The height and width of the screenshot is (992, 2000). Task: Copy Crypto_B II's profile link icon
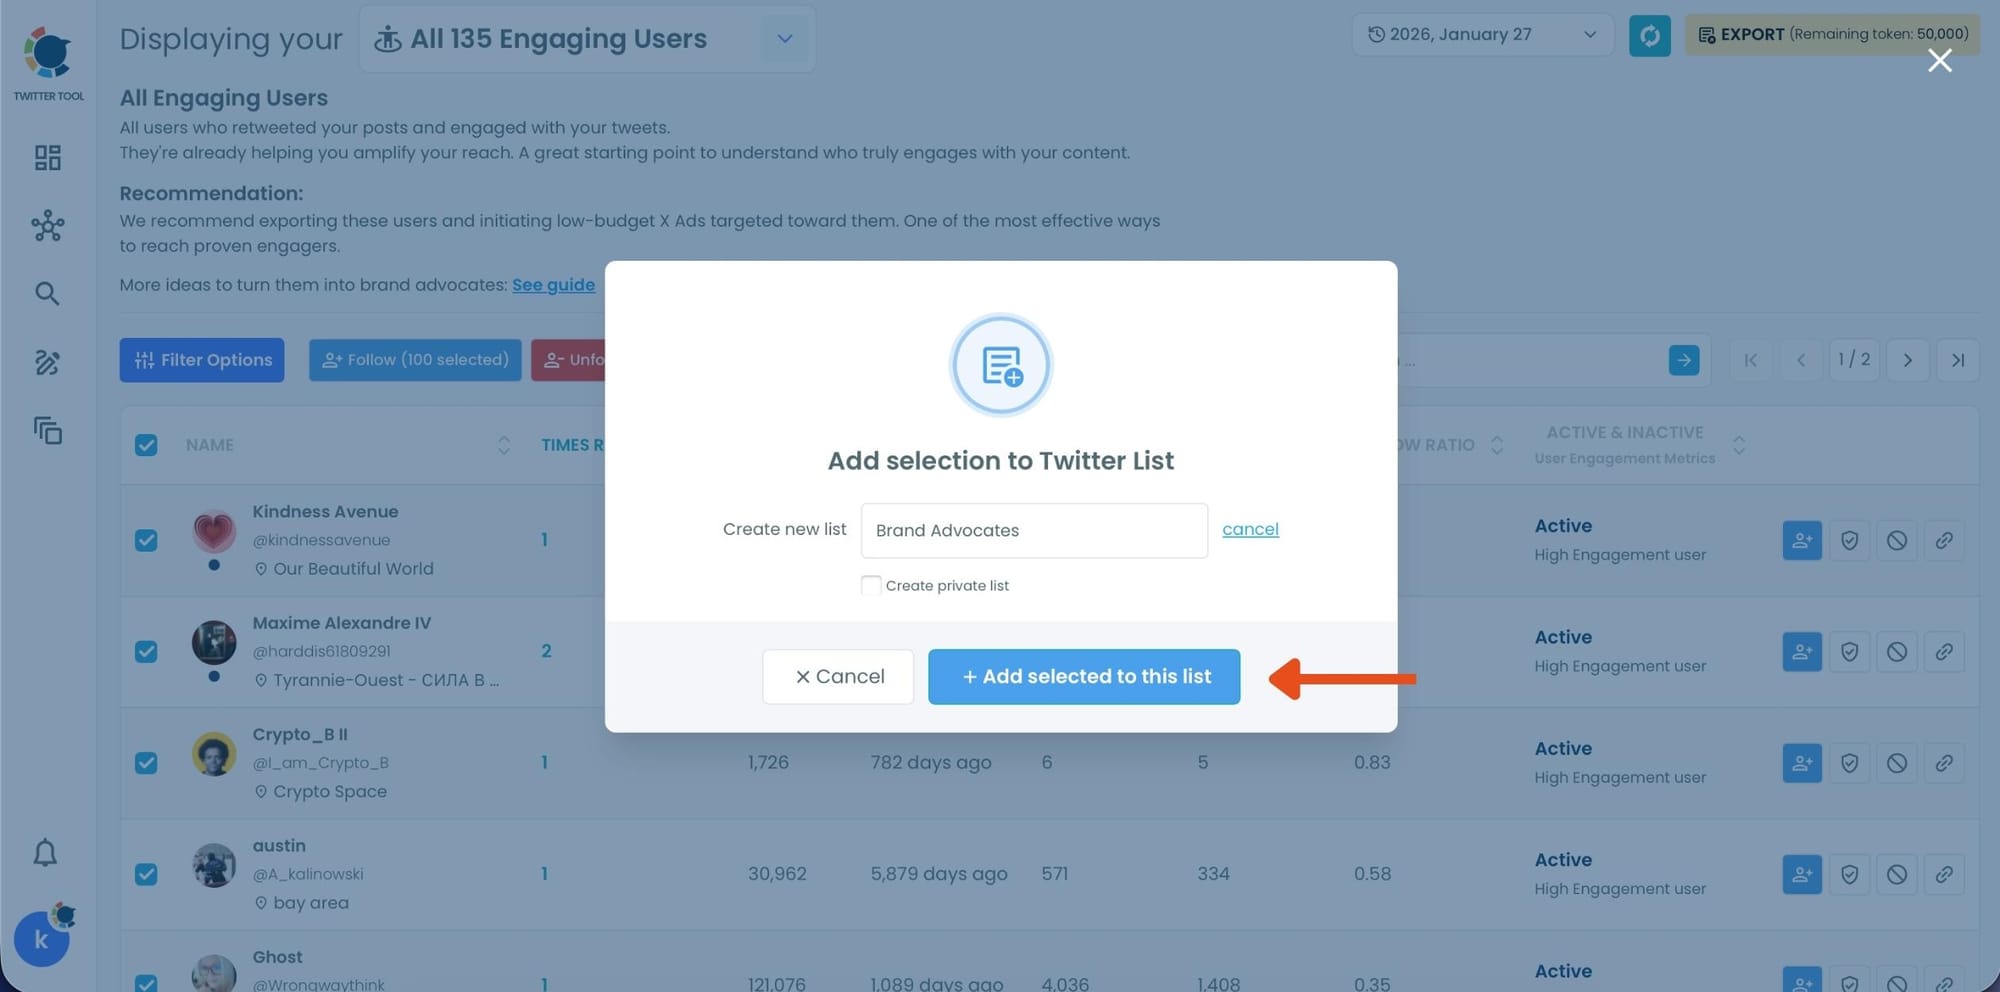(1945, 762)
